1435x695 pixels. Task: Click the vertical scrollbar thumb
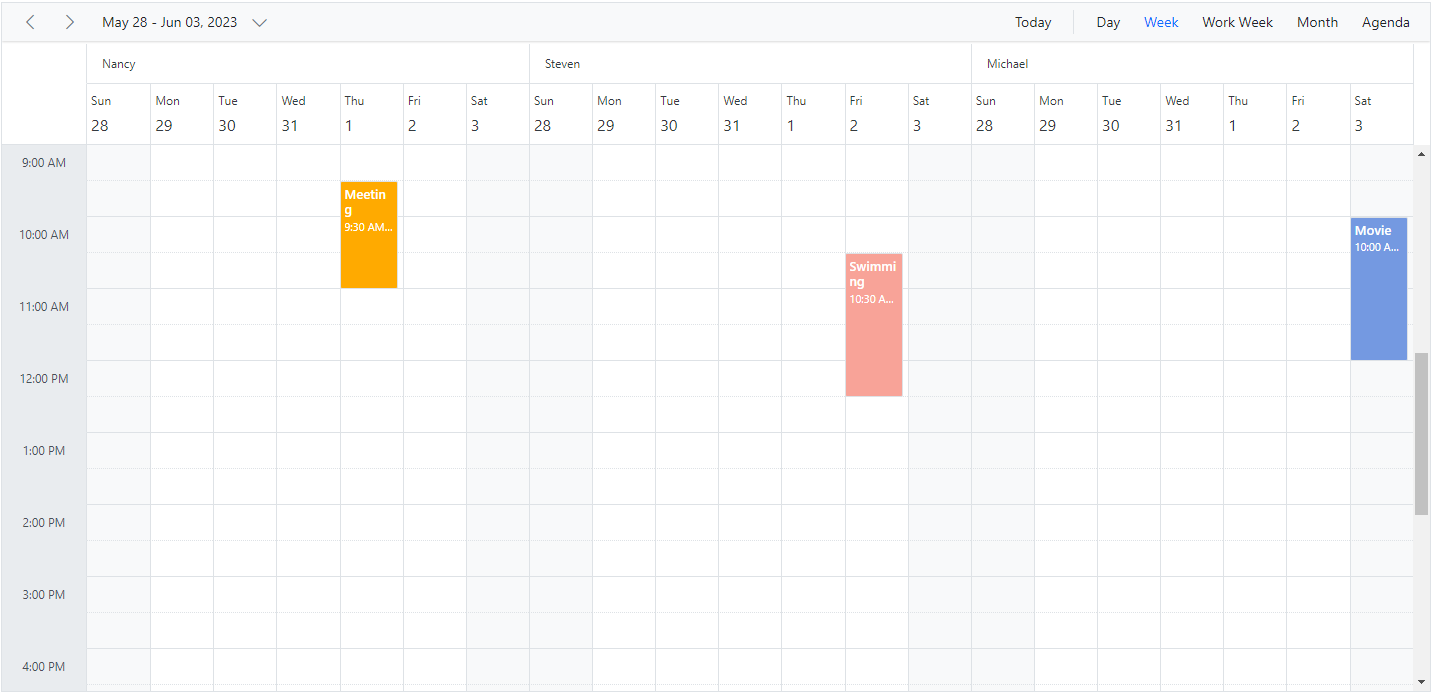pyautogui.click(x=1421, y=433)
